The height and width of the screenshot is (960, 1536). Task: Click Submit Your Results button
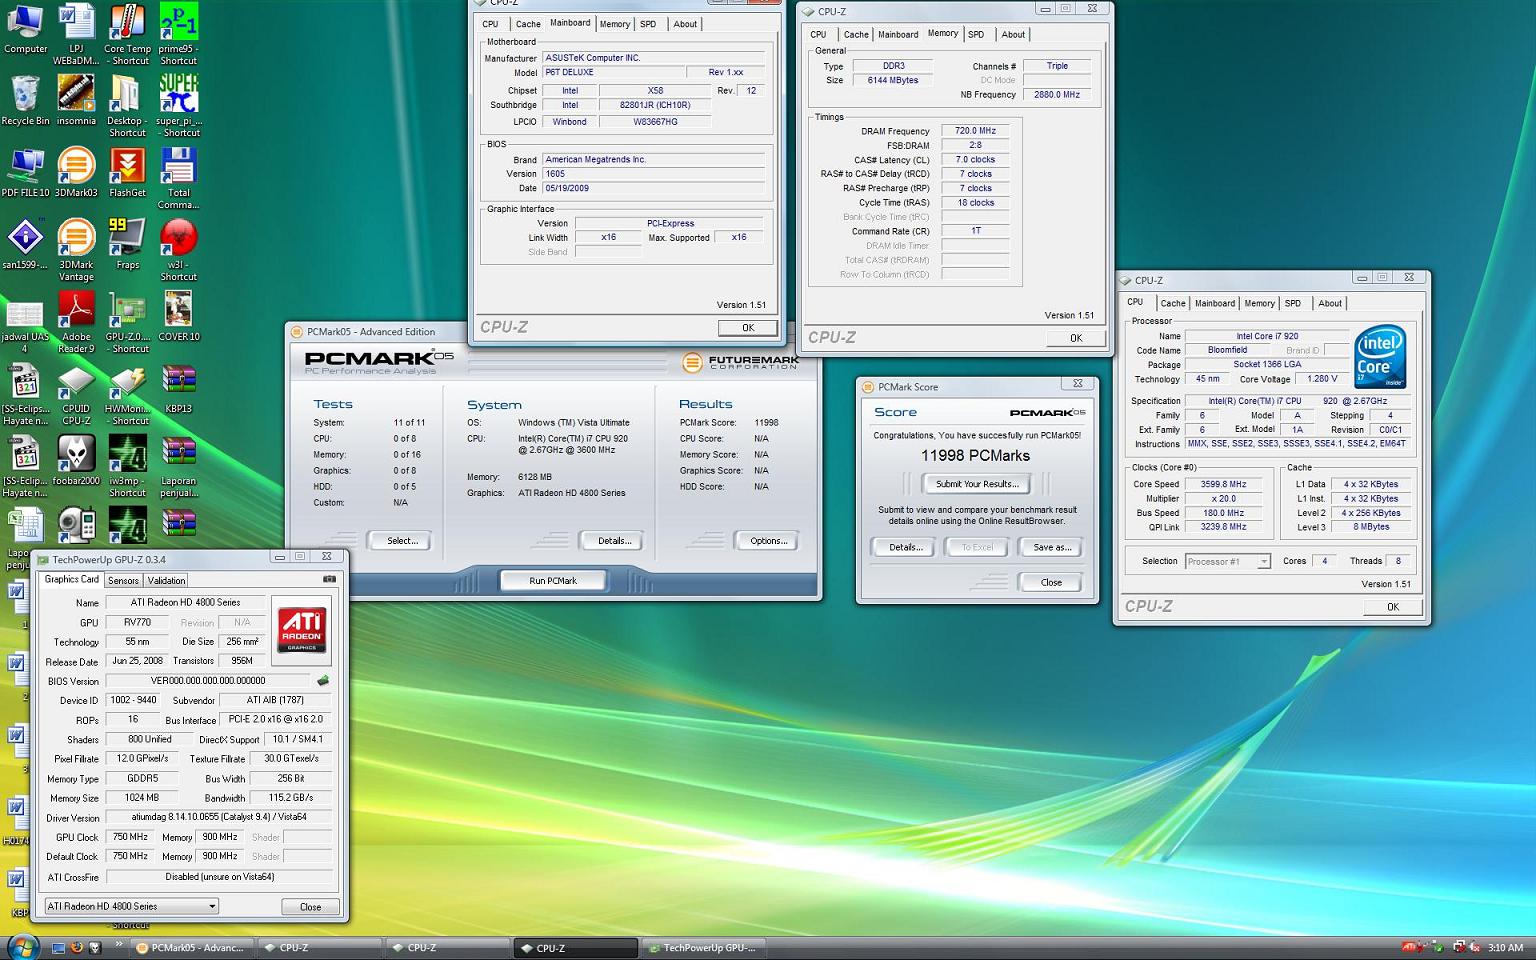(977, 484)
